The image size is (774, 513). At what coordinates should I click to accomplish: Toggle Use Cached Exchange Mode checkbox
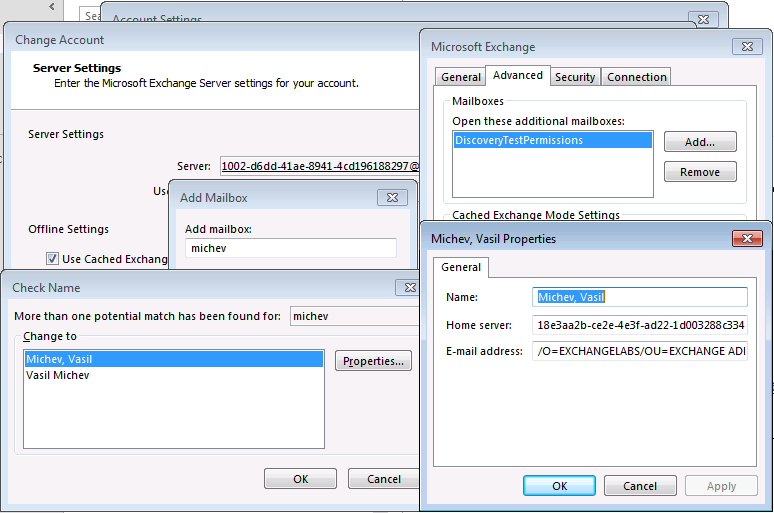coord(52,259)
